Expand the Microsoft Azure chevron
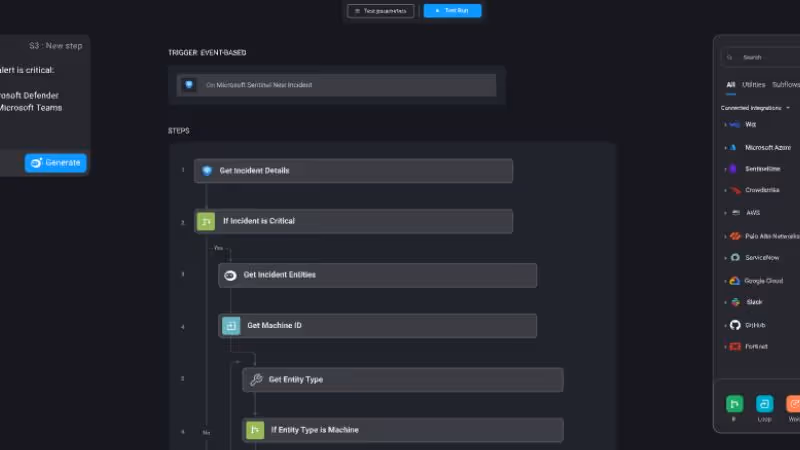The image size is (800, 450). click(x=726, y=147)
